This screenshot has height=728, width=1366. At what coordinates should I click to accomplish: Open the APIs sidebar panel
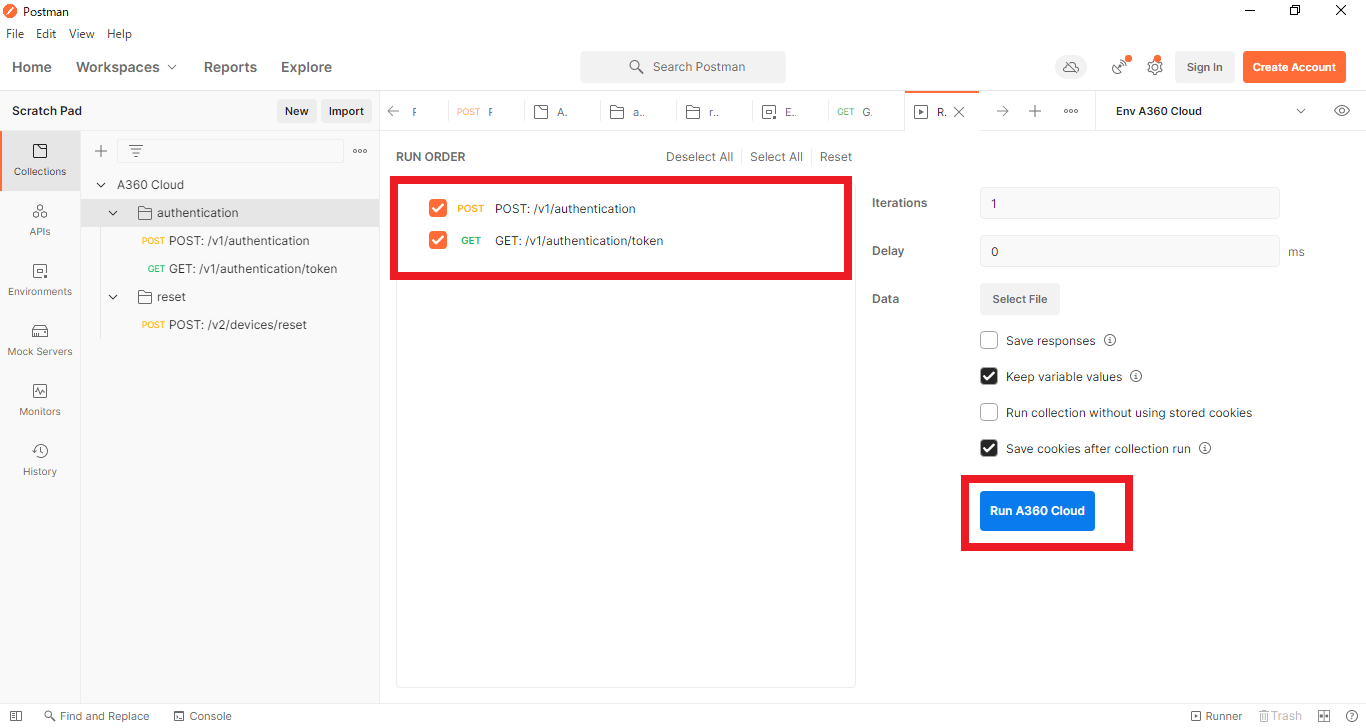point(40,220)
